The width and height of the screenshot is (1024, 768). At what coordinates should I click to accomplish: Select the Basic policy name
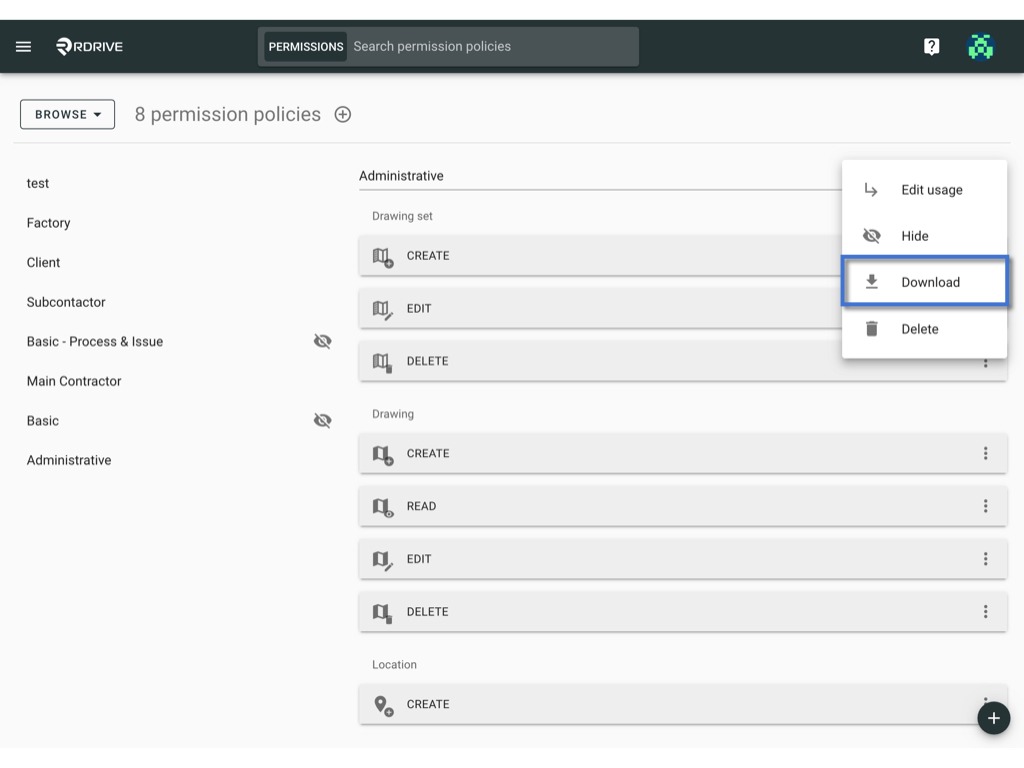(42, 421)
